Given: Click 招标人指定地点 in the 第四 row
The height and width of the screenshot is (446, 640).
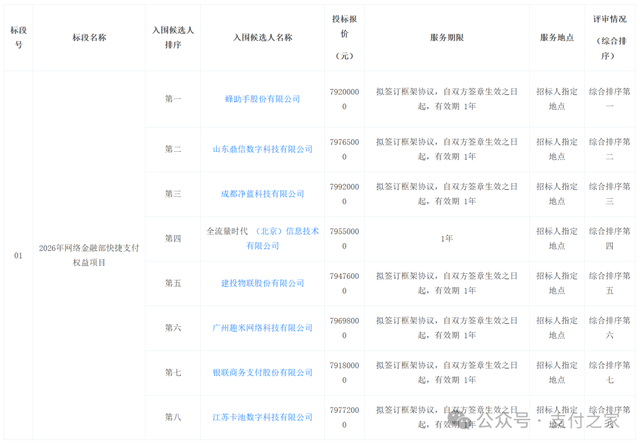Looking at the screenshot, I should [x=557, y=238].
